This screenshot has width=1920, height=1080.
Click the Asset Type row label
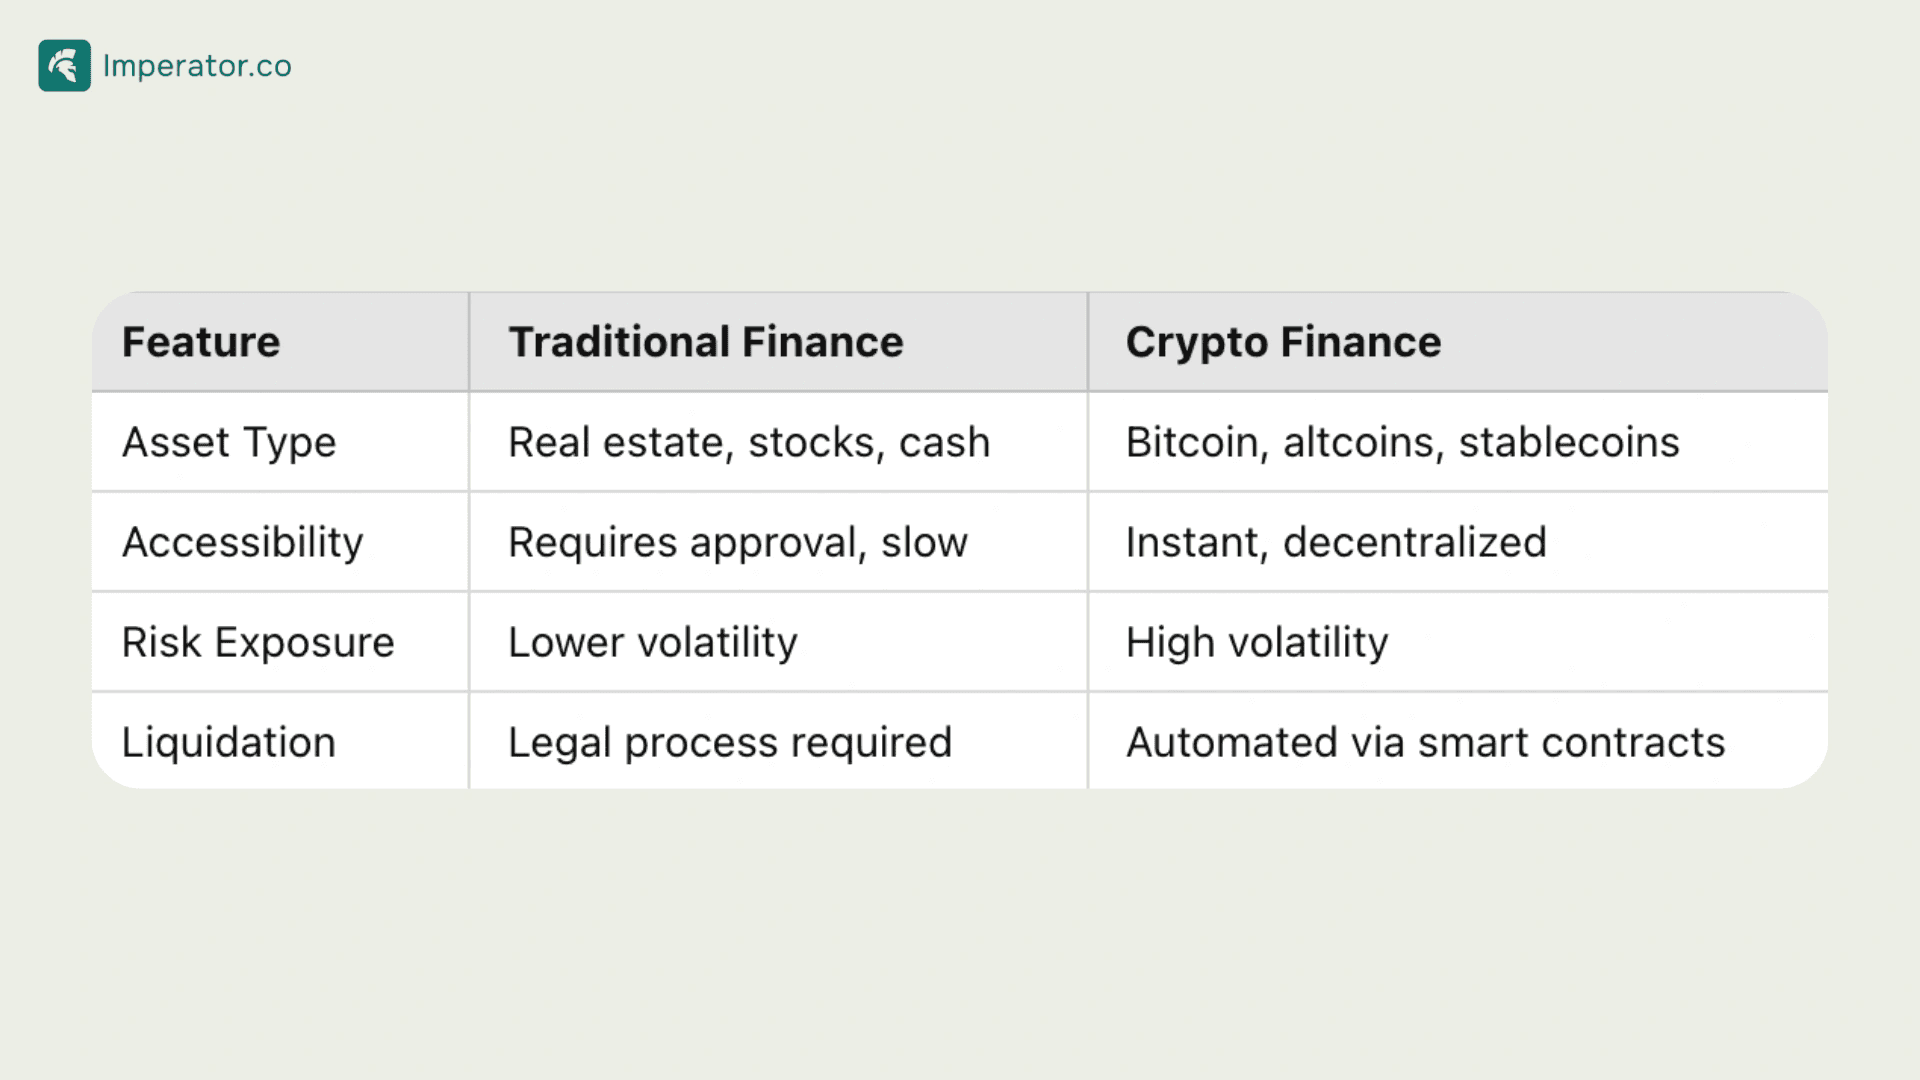[x=229, y=442]
